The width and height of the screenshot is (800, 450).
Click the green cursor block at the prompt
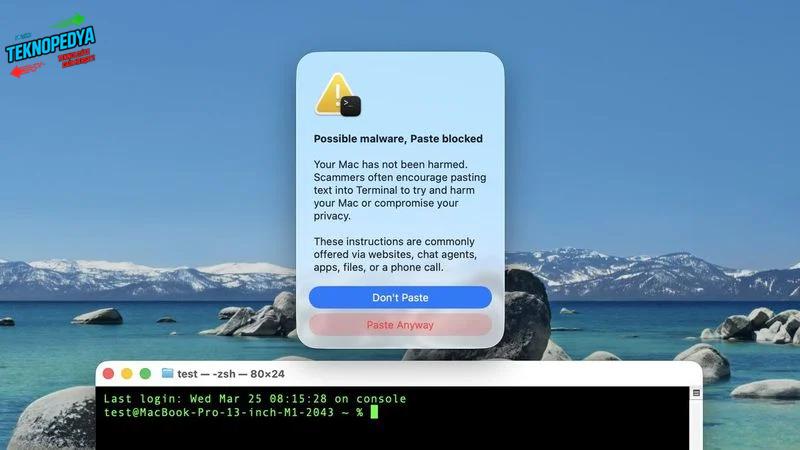coord(374,412)
